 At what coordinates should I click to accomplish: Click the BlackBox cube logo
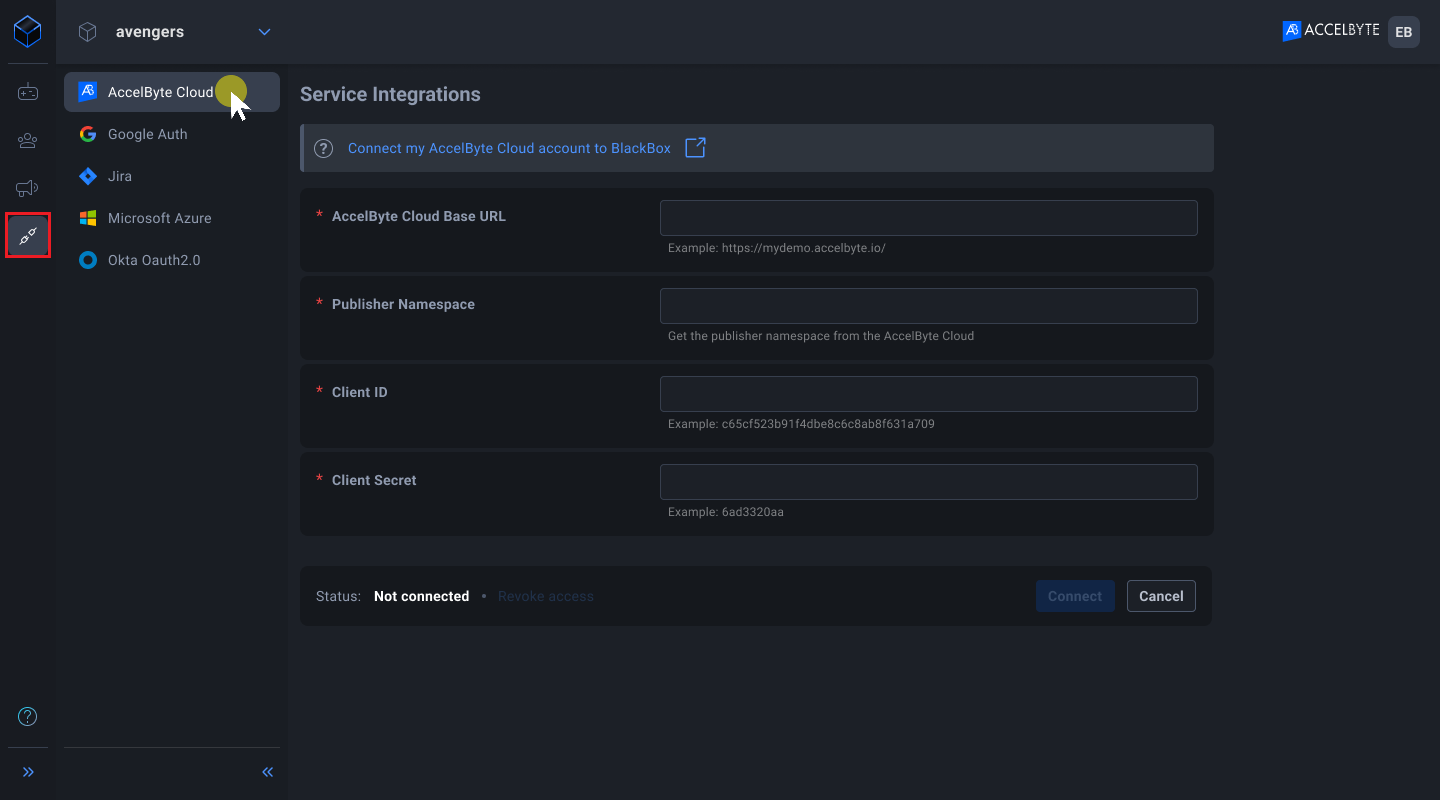[x=28, y=32]
